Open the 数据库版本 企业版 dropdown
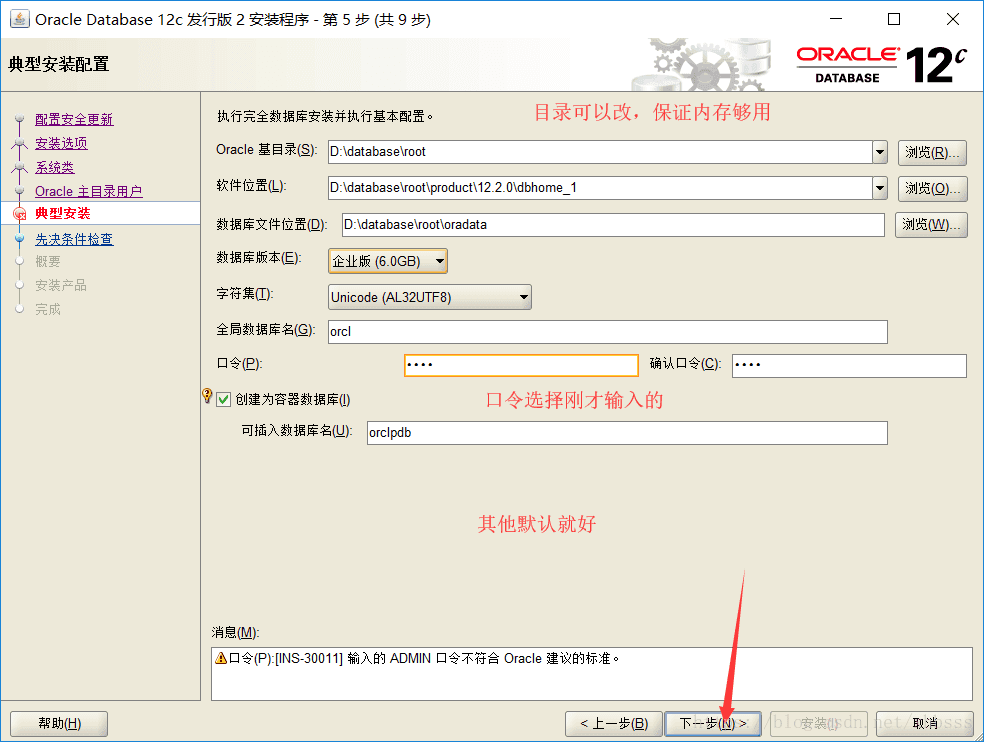 coord(388,261)
